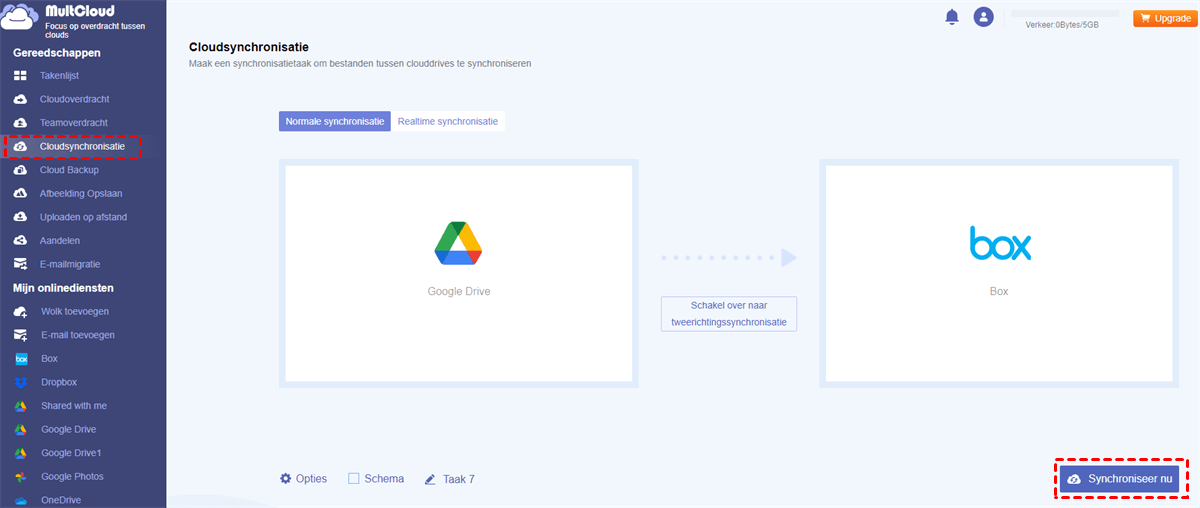This screenshot has width=1200, height=508.
Task: Click the pencil icon beside Taak 7
Action: tap(430, 479)
